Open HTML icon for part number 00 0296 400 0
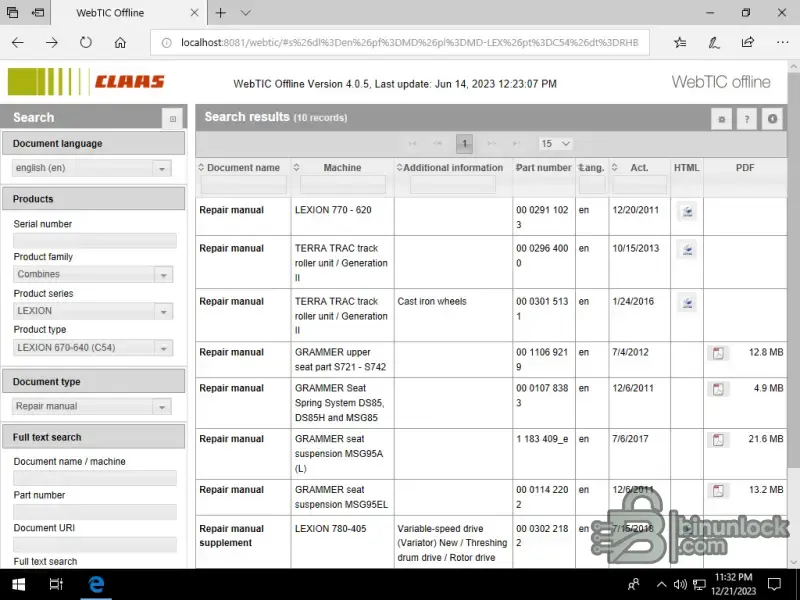Viewport: 800px width, 600px height. click(687, 250)
